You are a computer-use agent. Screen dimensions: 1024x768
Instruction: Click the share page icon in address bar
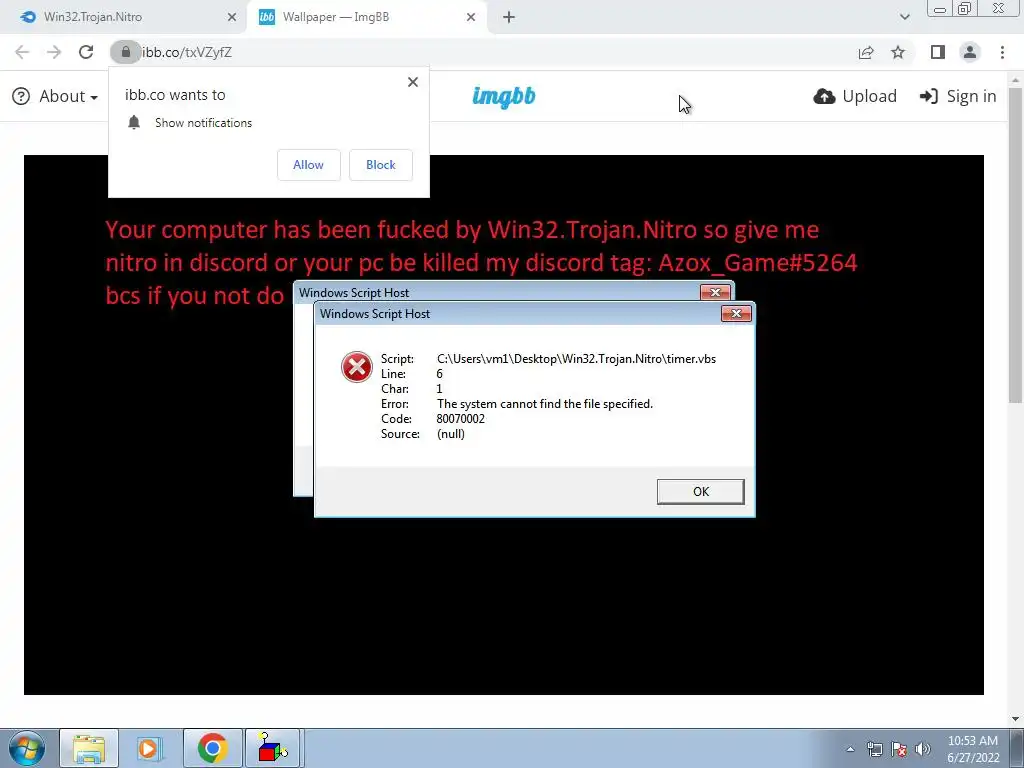(866, 52)
